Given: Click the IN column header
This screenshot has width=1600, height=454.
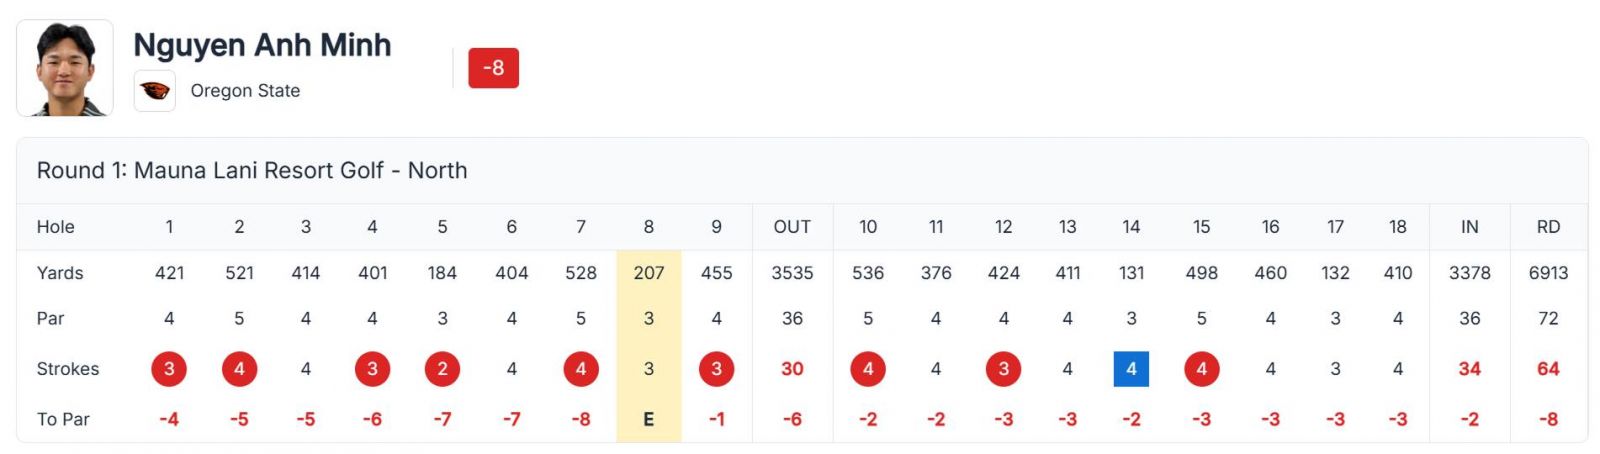Looking at the screenshot, I should (x=1469, y=227).
